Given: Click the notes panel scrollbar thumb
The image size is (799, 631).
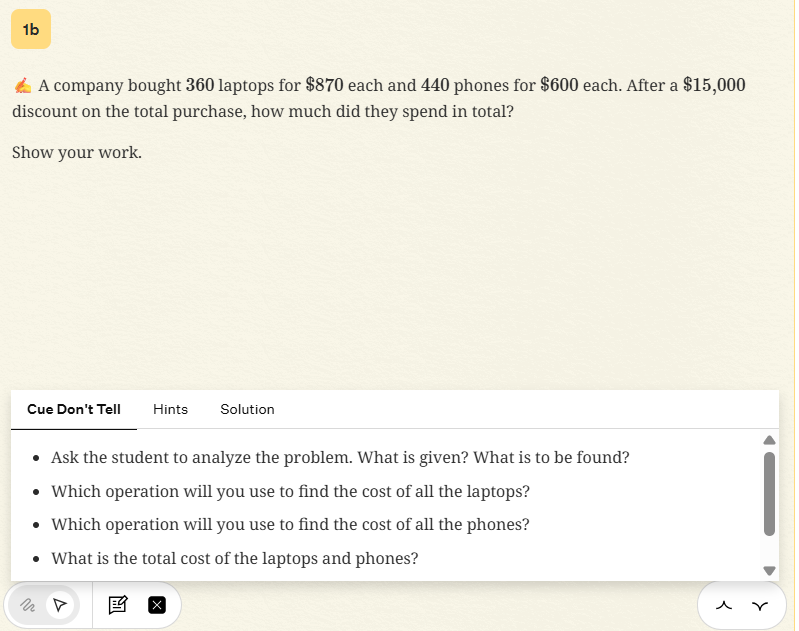Looking at the screenshot, I should 769,493.
